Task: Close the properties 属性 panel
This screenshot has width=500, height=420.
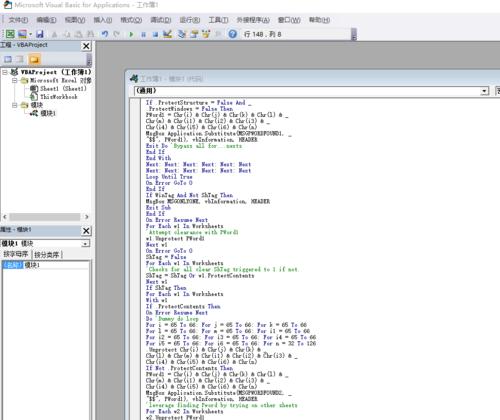Action: [86, 230]
